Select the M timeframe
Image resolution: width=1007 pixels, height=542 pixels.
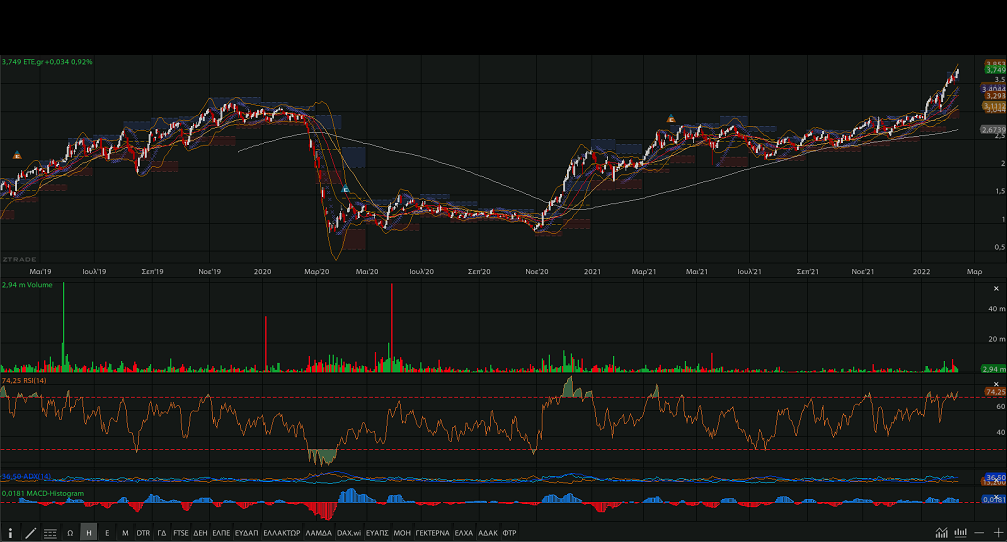(x=125, y=533)
